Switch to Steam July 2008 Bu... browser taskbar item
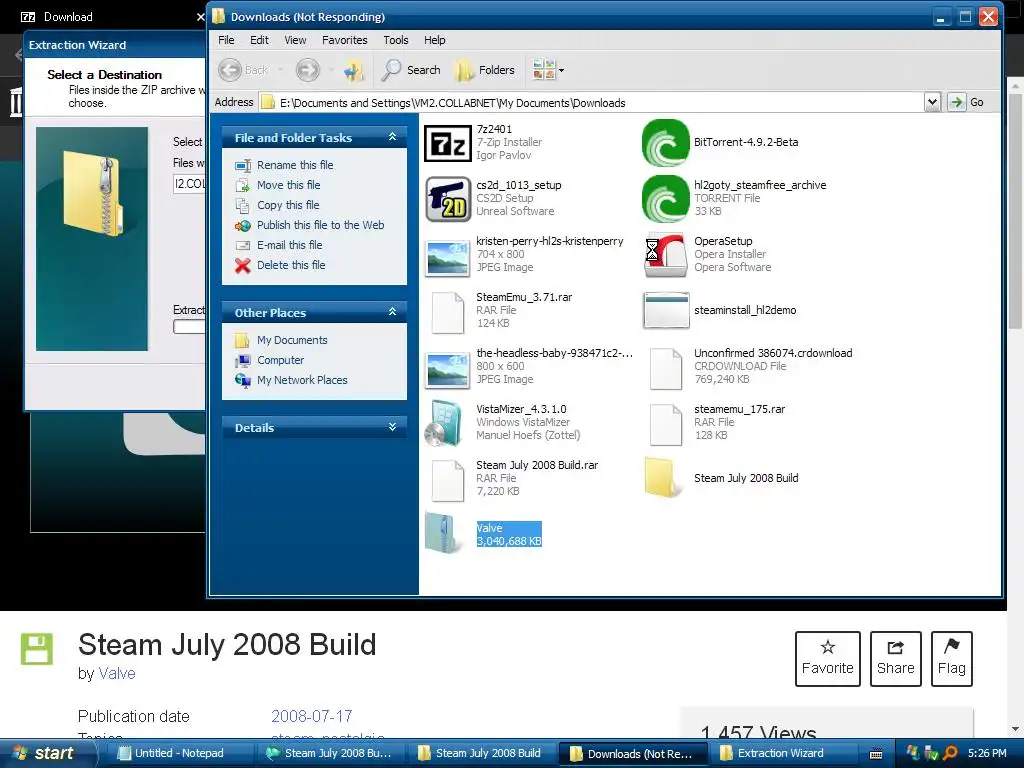Image resolution: width=1024 pixels, height=768 pixels. pyautogui.click(x=330, y=753)
